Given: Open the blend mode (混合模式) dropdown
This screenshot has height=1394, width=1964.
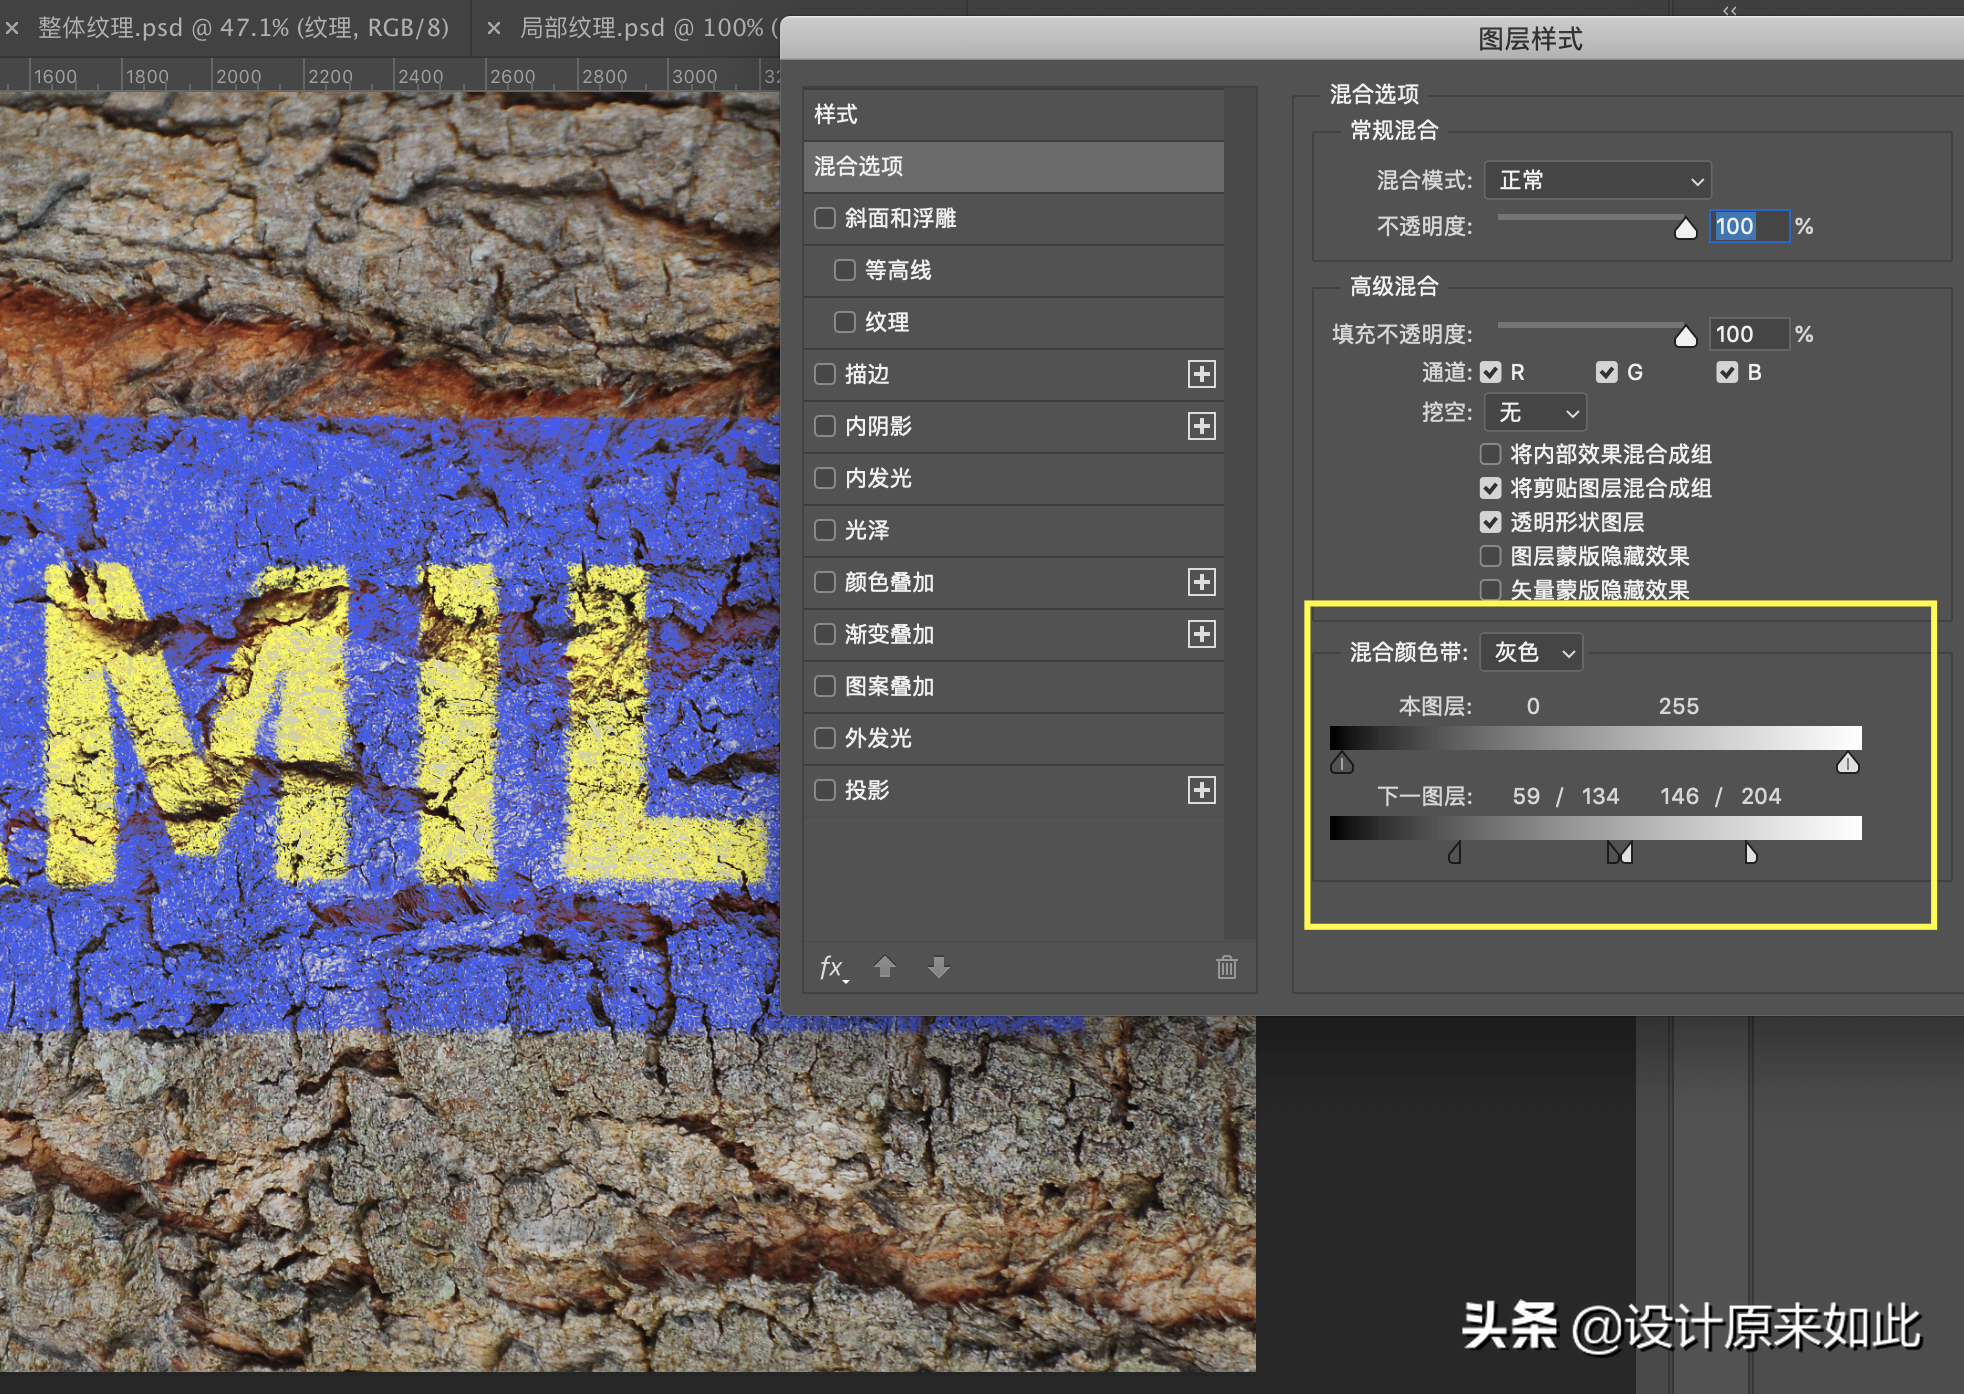Looking at the screenshot, I should pyautogui.click(x=1598, y=181).
